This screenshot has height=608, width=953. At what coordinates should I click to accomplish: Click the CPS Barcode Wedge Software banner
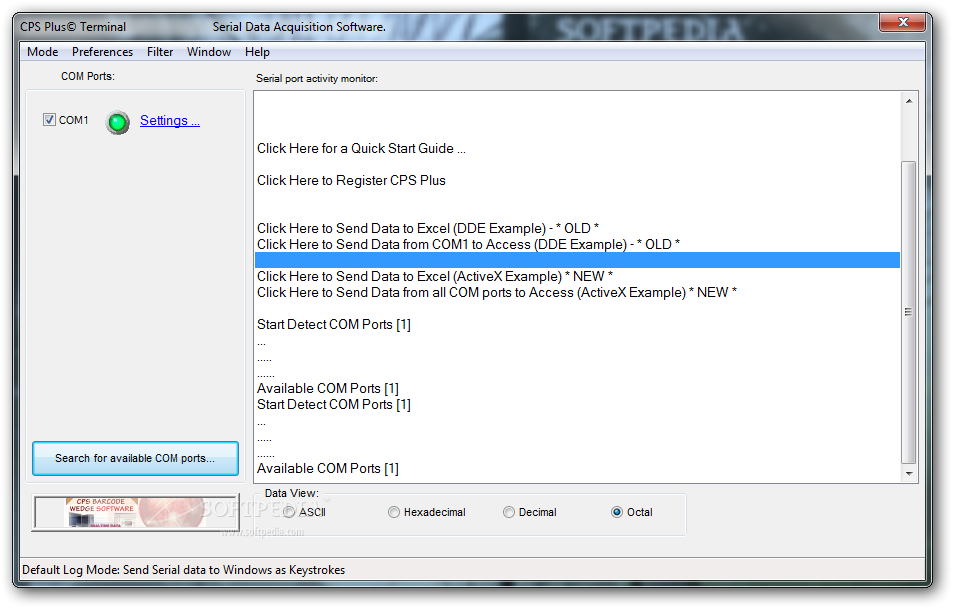[x=136, y=513]
